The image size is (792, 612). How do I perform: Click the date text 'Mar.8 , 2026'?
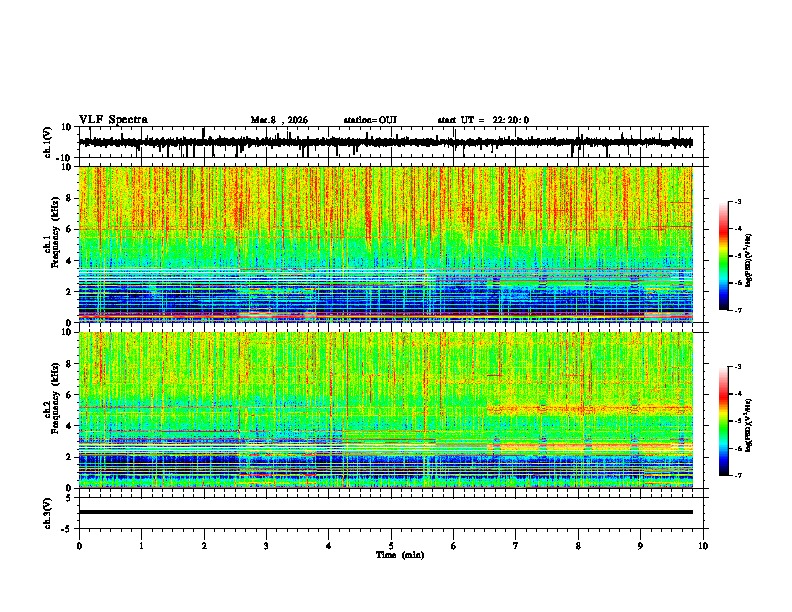(279, 120)
